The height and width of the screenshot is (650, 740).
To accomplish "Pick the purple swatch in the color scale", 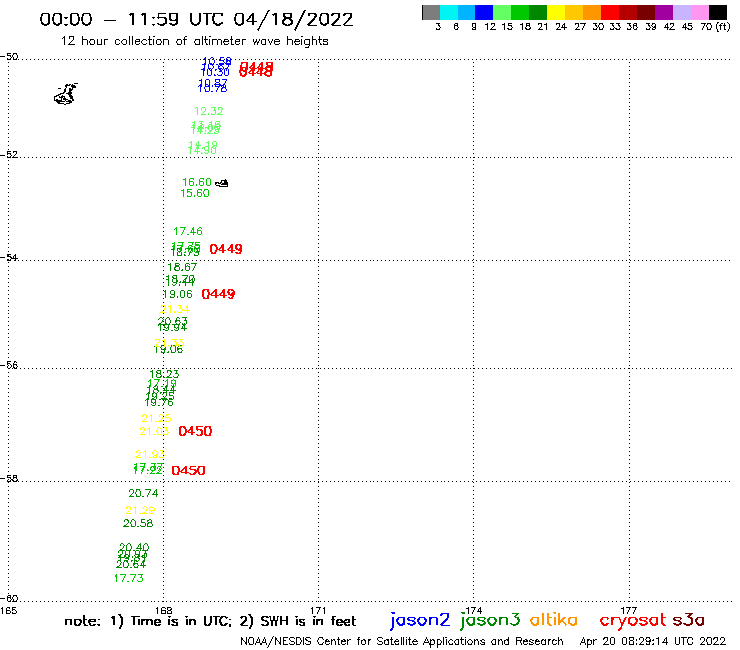I will click(x=663, y=12).
